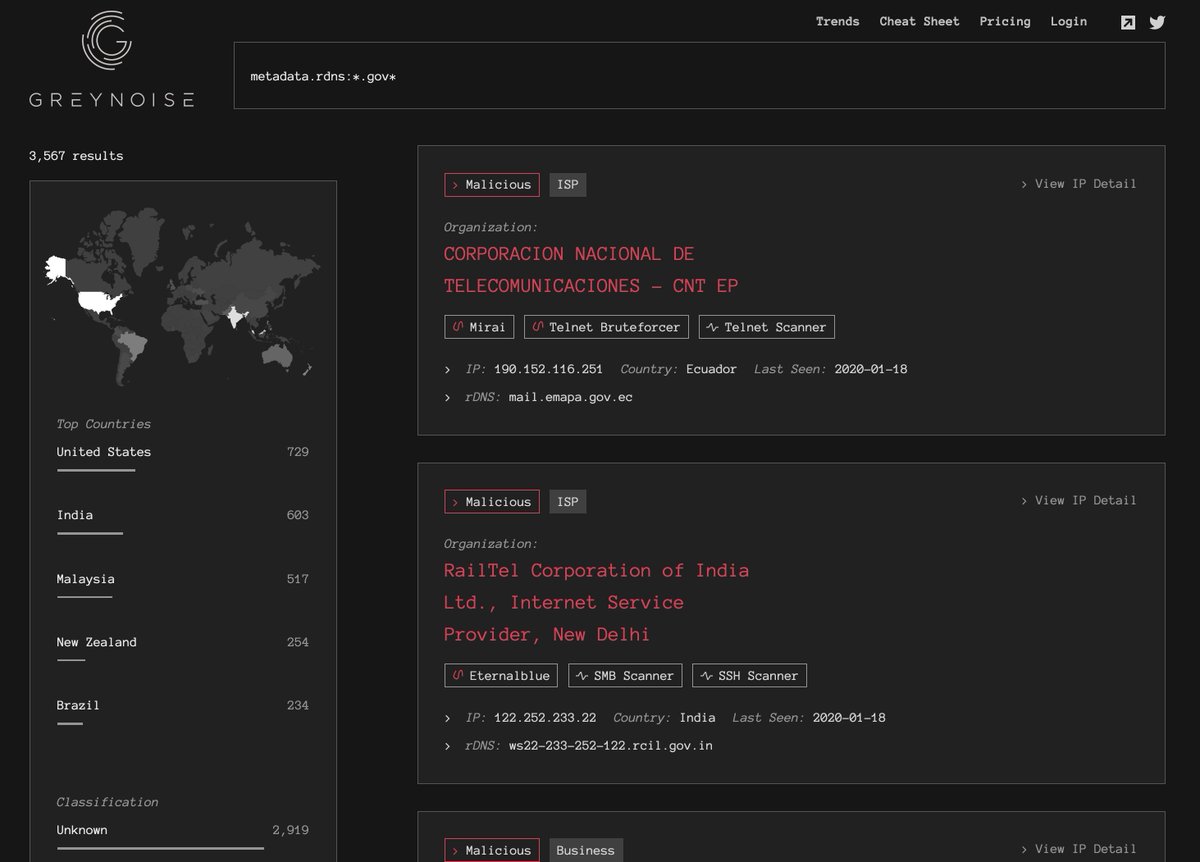
Task: Select the Telnet Scanner tag
Action: pyautogui.click(x=766, y=327)
